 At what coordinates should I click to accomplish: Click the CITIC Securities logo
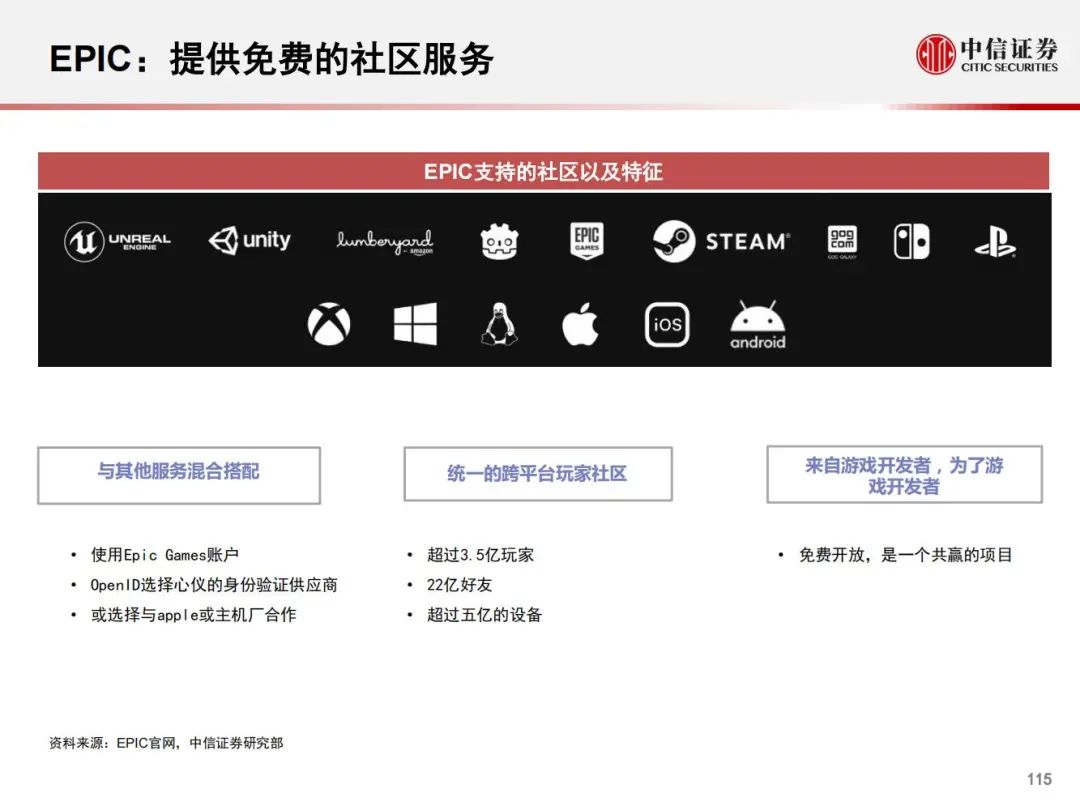pos(987,54)
